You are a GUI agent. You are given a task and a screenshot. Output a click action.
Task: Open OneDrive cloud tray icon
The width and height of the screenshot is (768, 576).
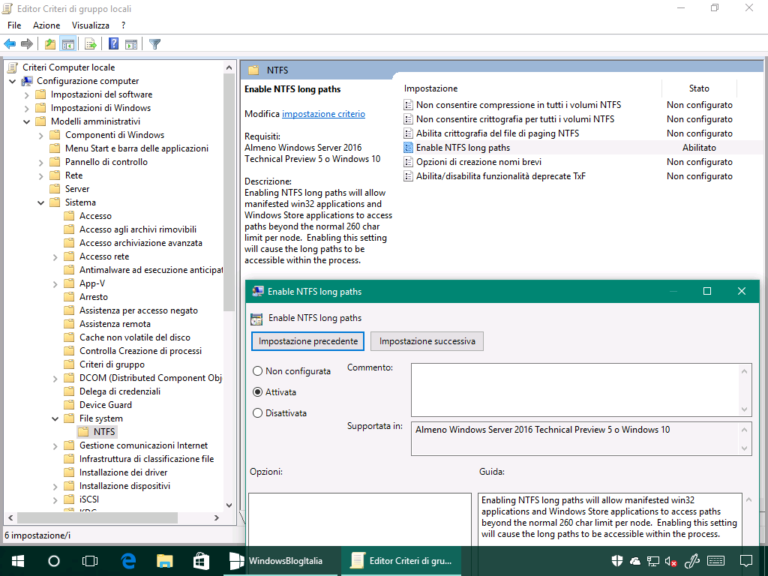pos(635,561)
